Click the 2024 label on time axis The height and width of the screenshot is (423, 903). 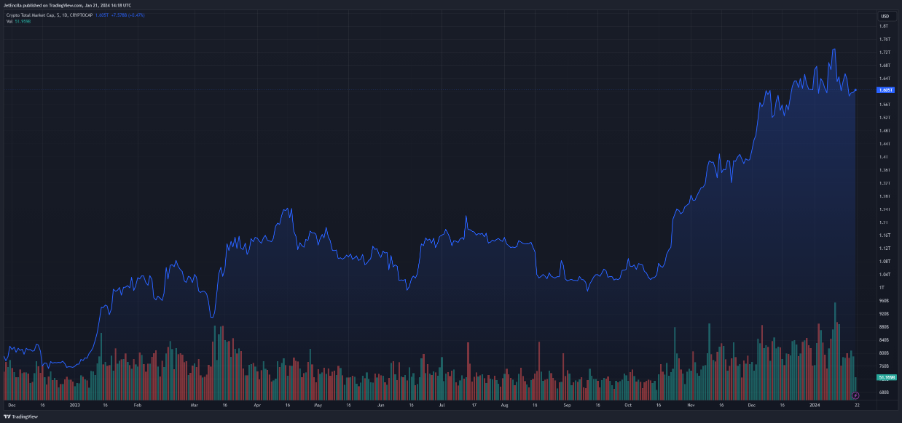pyautogui.click(x=814, y=405)
